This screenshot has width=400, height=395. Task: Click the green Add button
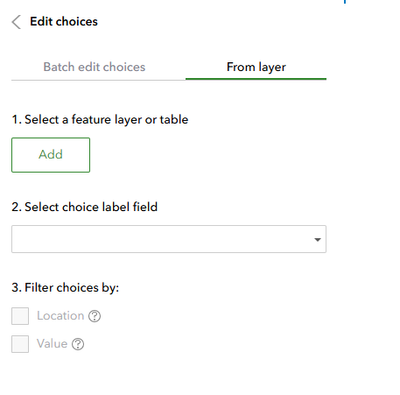51,155
